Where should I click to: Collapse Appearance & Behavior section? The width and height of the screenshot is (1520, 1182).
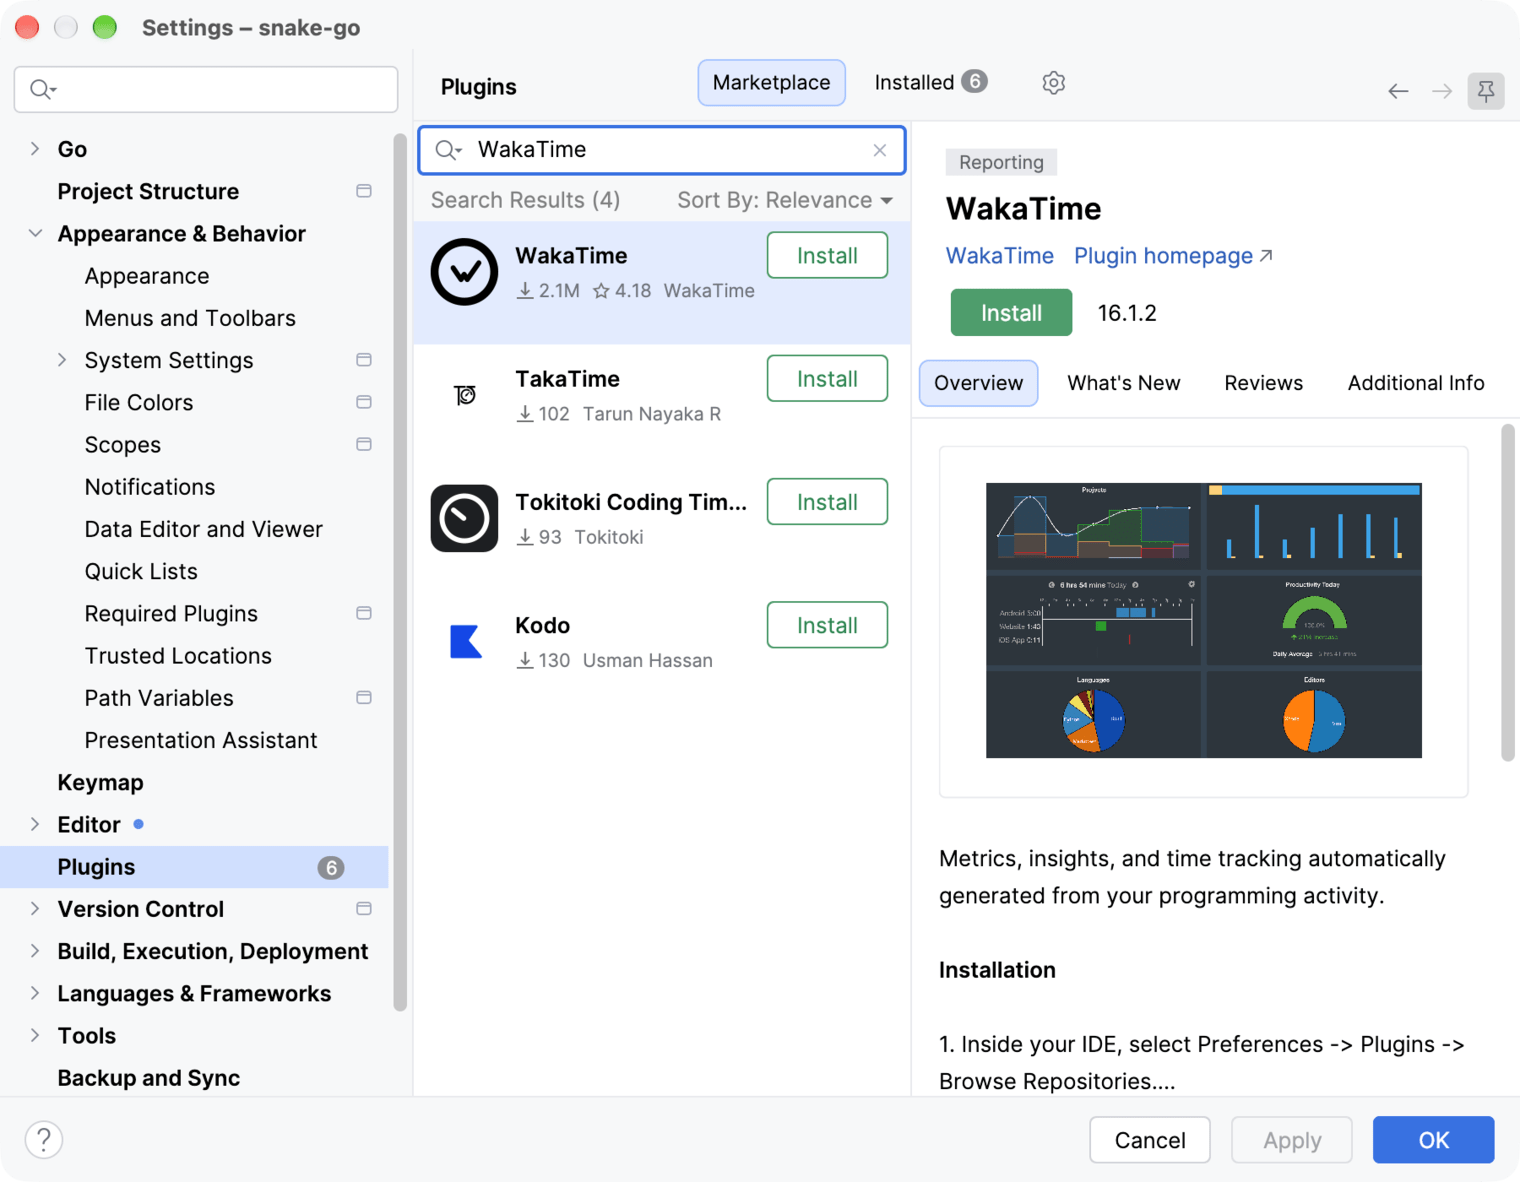[35, 233]
